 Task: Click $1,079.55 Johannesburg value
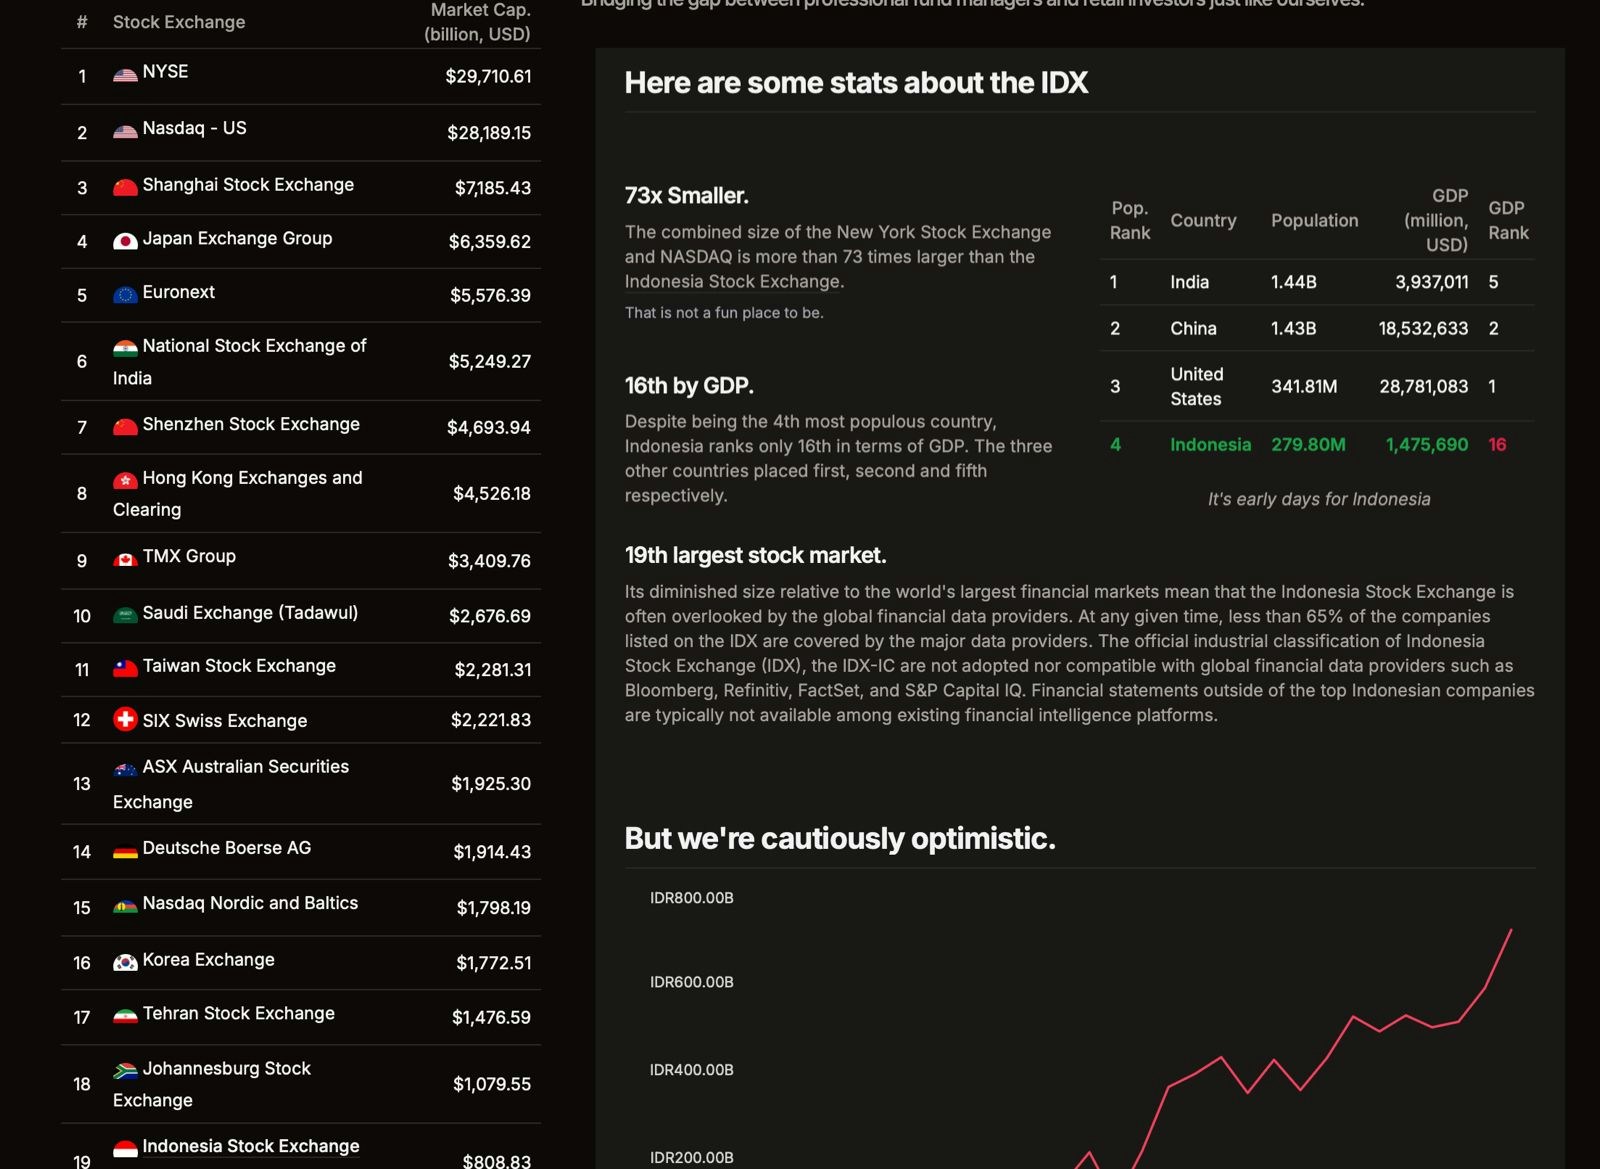tap(492, 1084)
